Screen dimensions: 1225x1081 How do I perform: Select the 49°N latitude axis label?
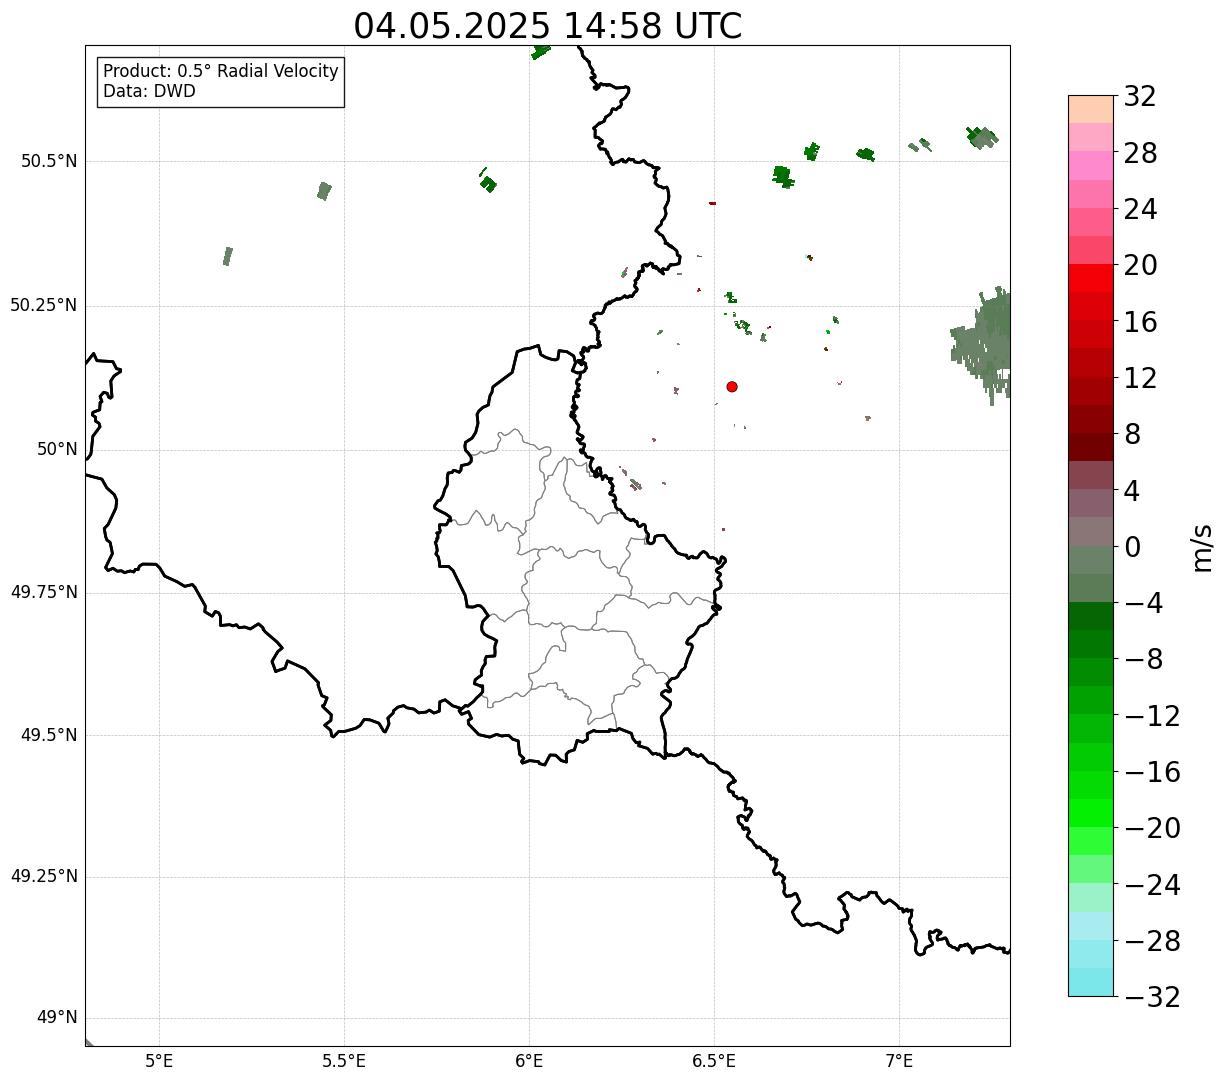pyautogui.click(x=57, y=1018)
